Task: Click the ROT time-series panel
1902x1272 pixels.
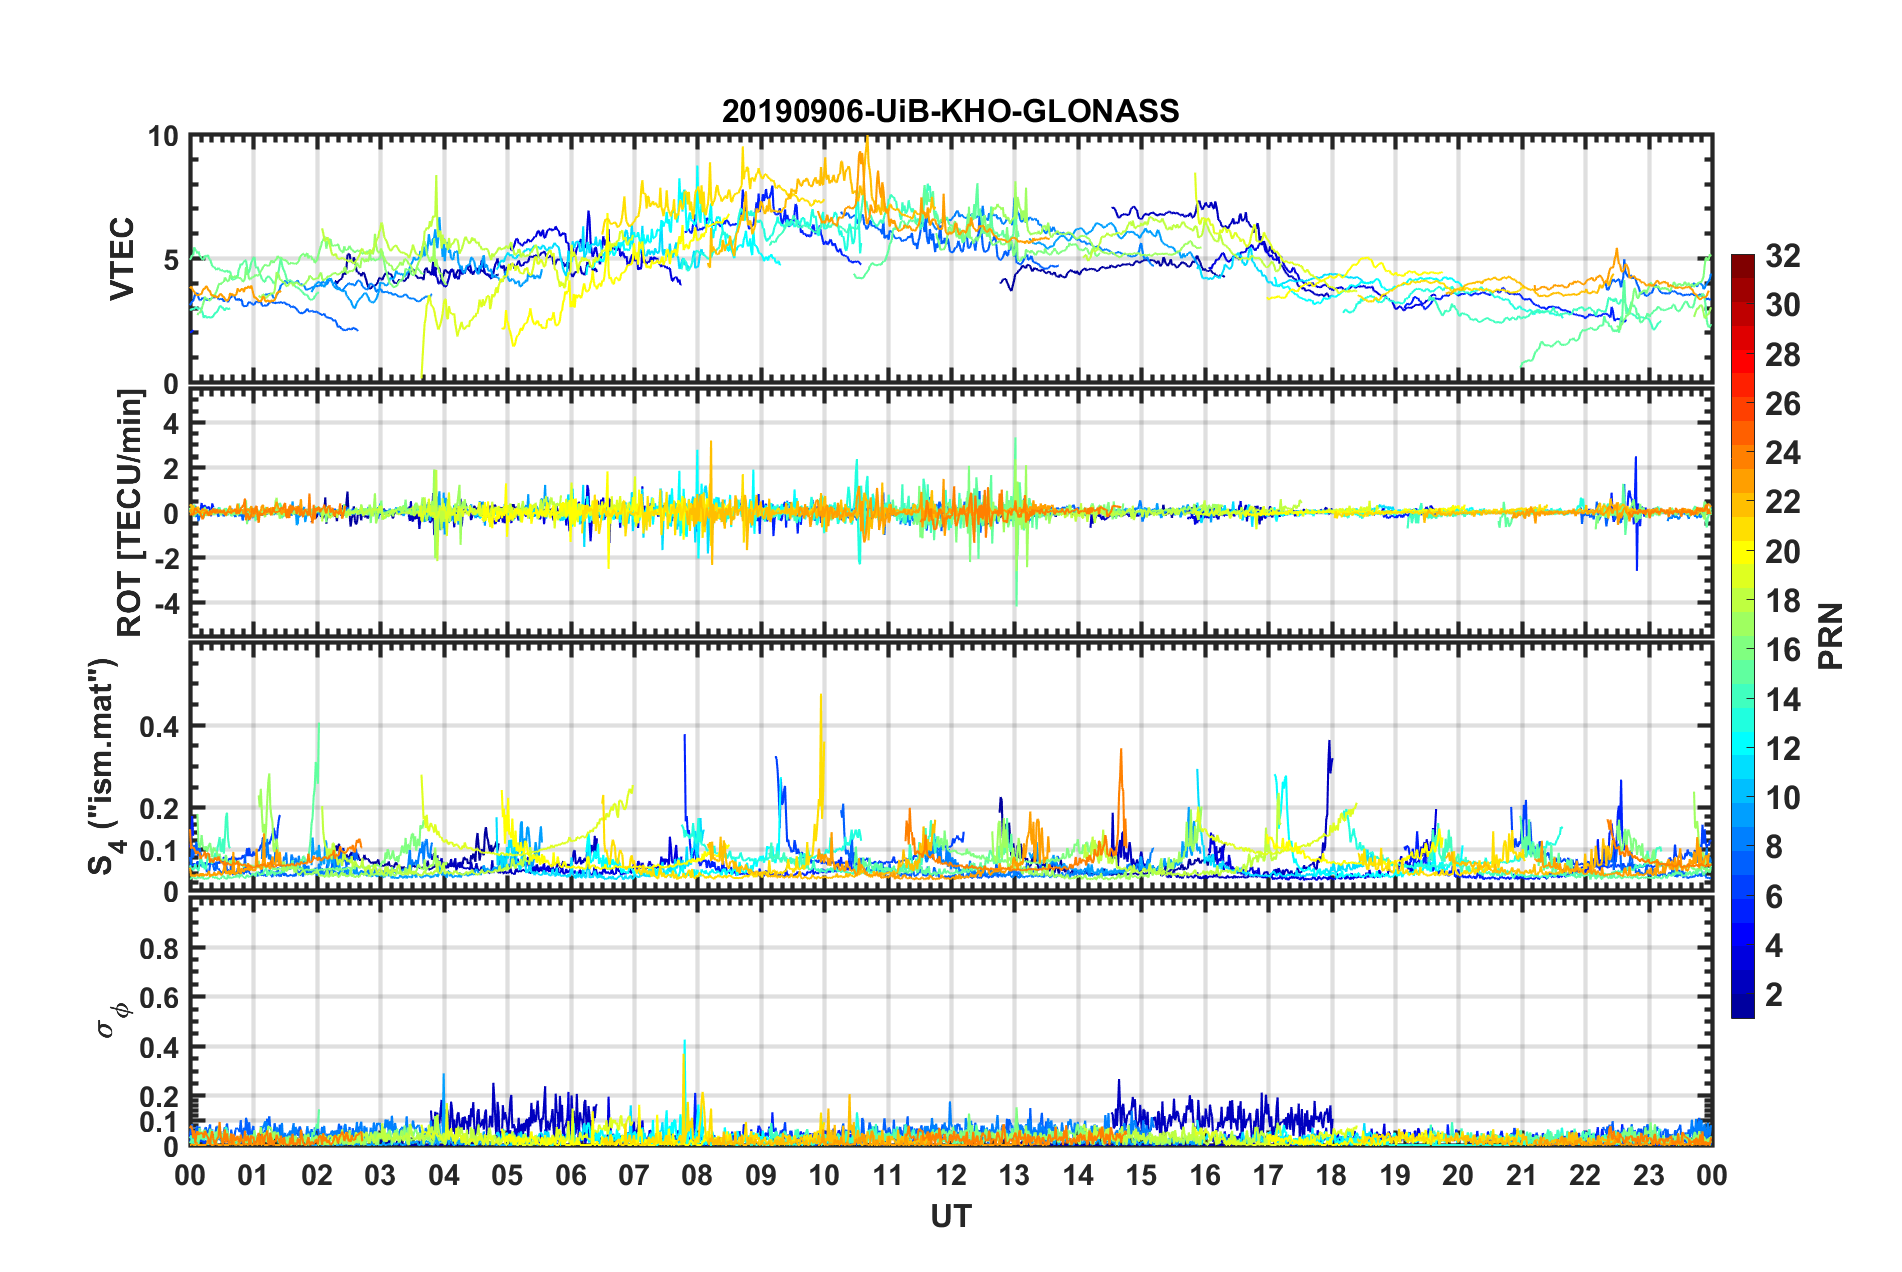Action: 951,512
